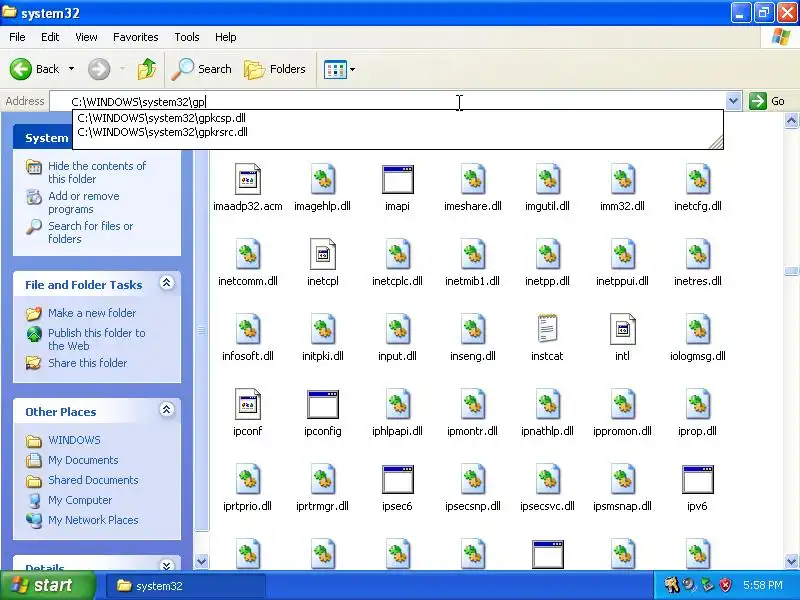Image resolution: width=800 pixels, height=600 pixels.
Task: Select the ipsec6 application icon
Action: [397, 479]
